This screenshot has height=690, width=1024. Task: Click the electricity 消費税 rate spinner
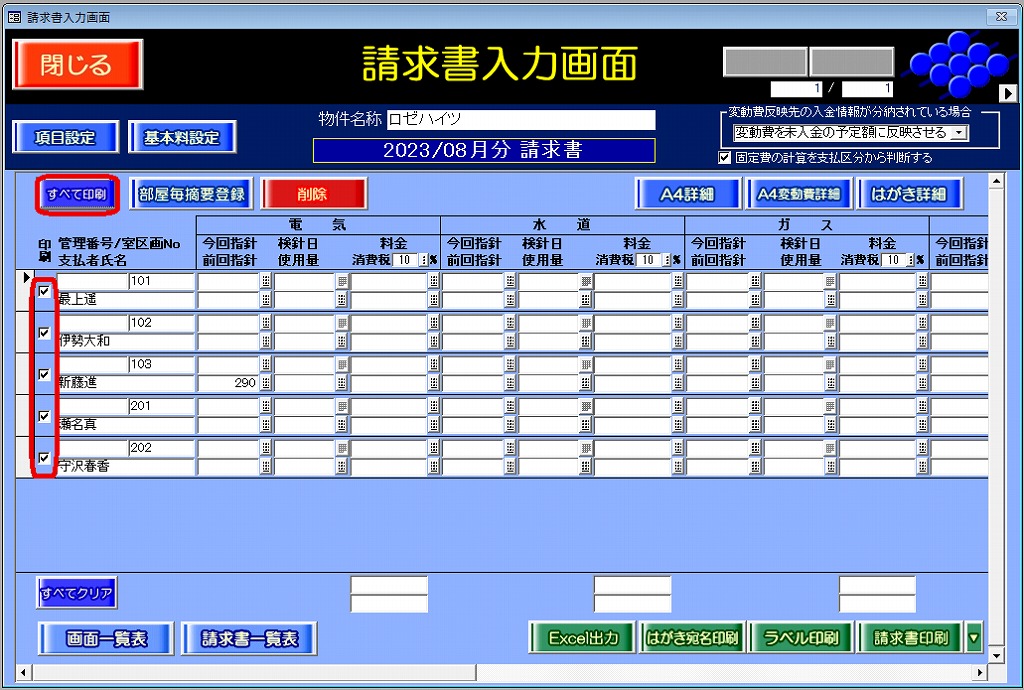(x=424, y=260)
